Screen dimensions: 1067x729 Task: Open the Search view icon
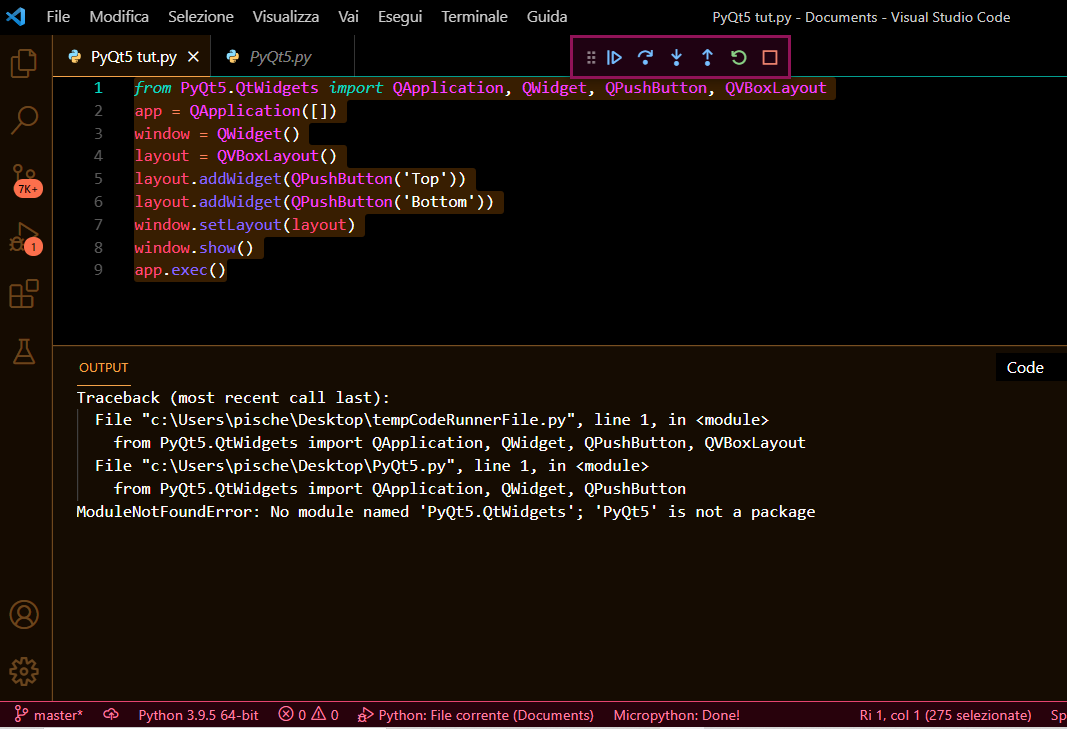[24, 120]
